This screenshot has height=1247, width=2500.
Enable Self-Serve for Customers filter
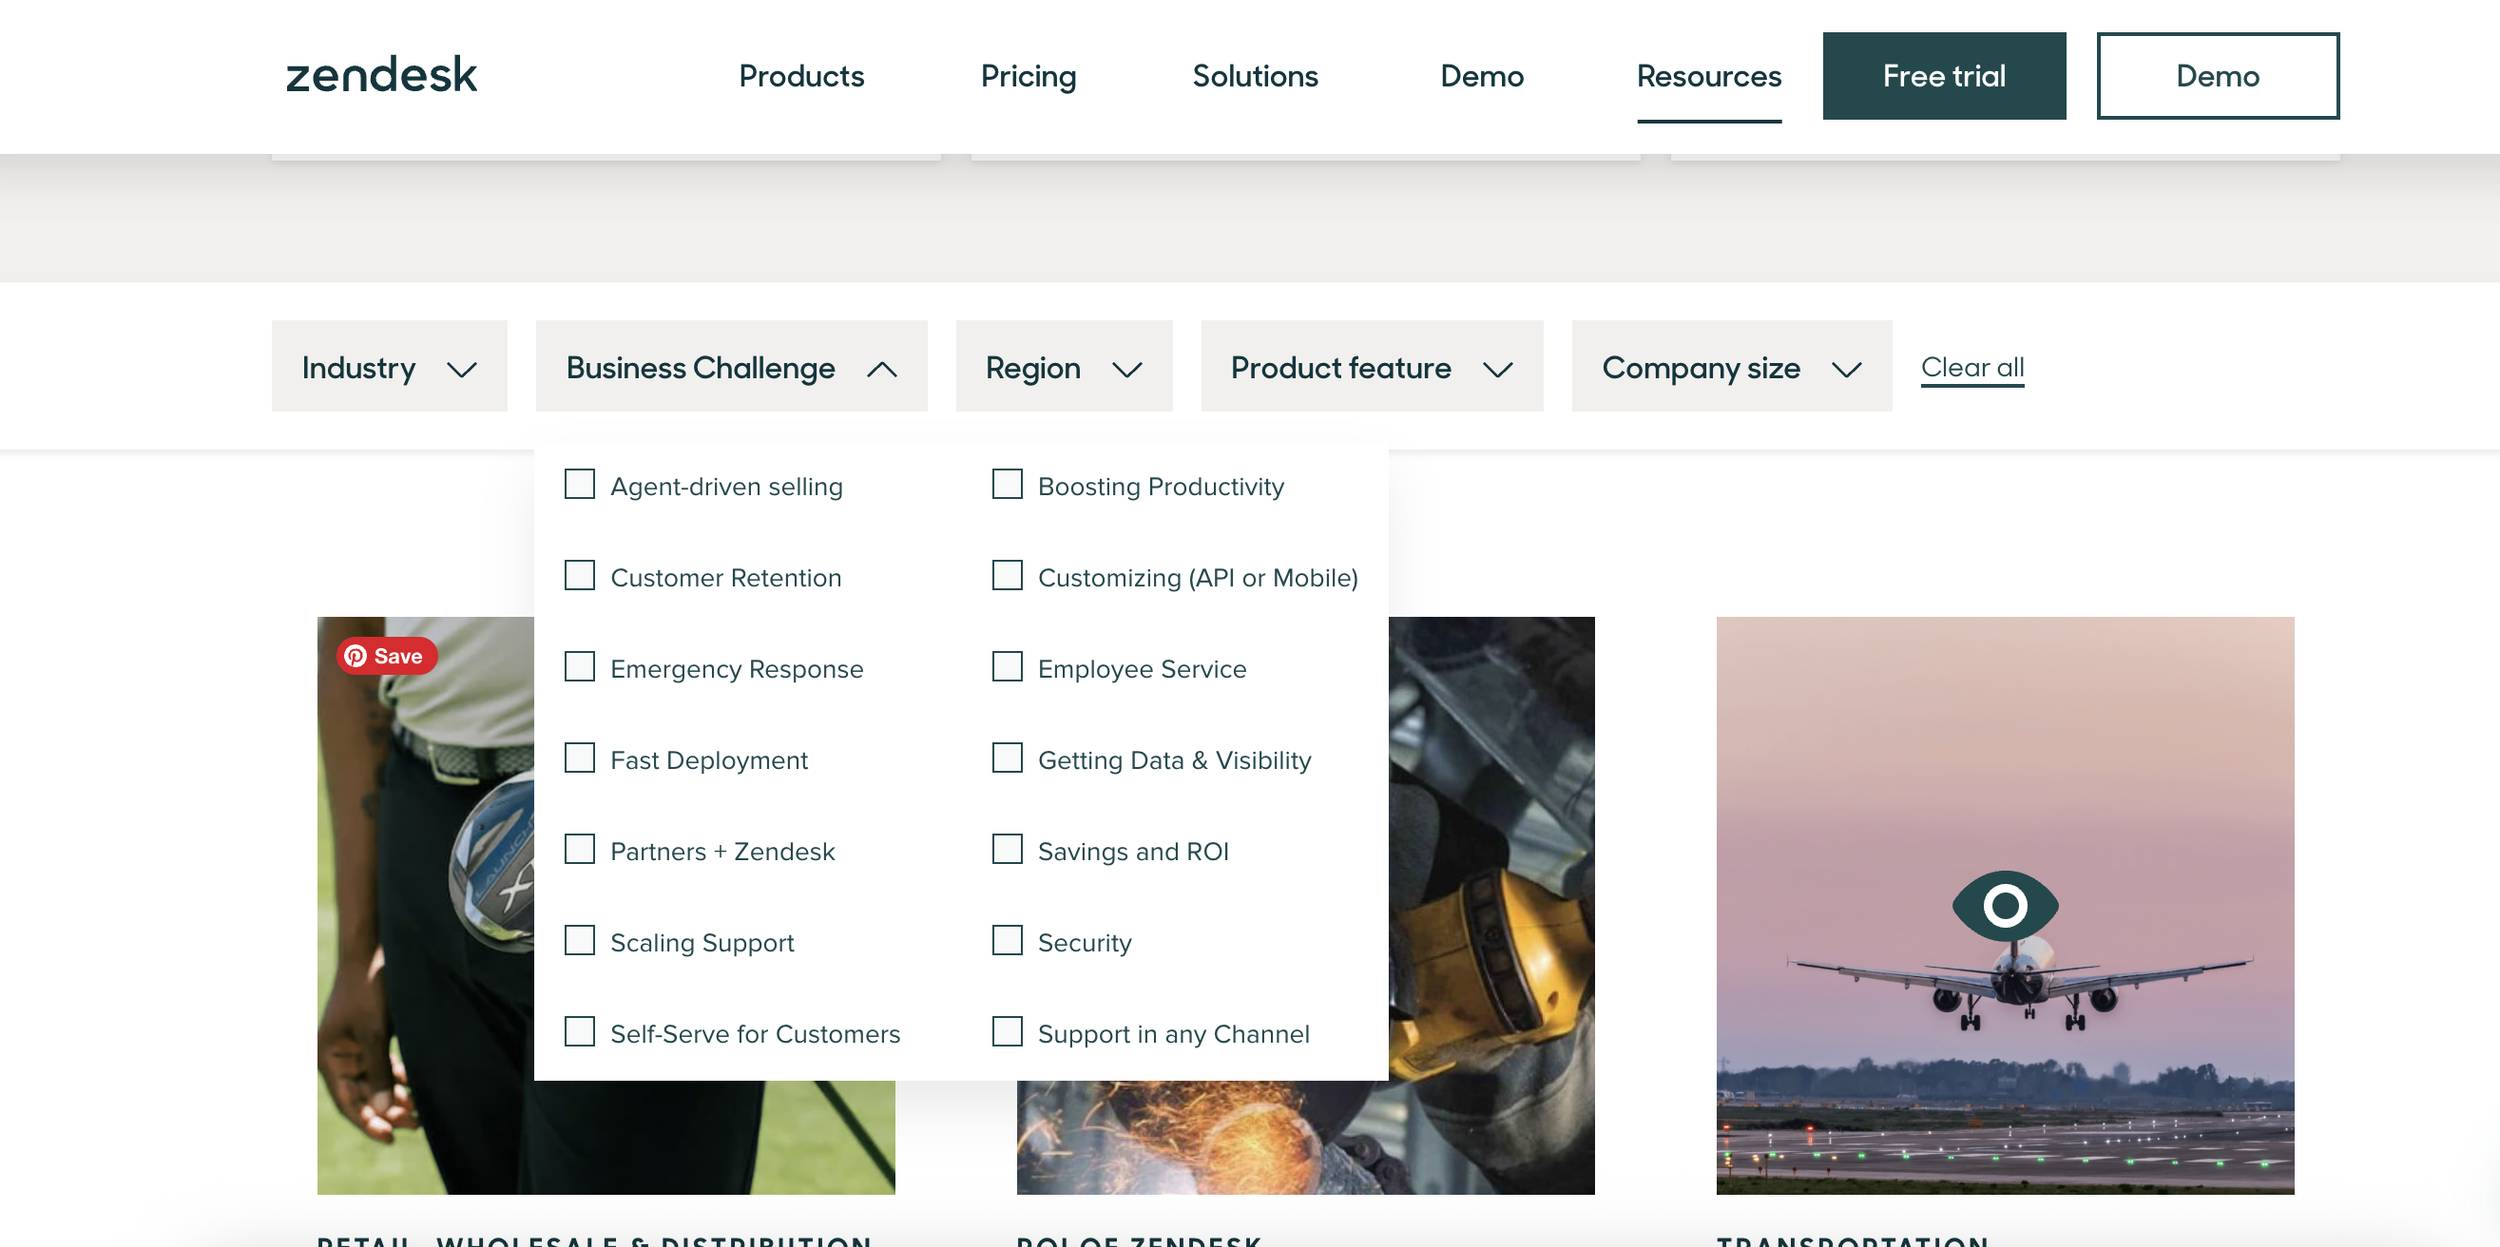580,1032
